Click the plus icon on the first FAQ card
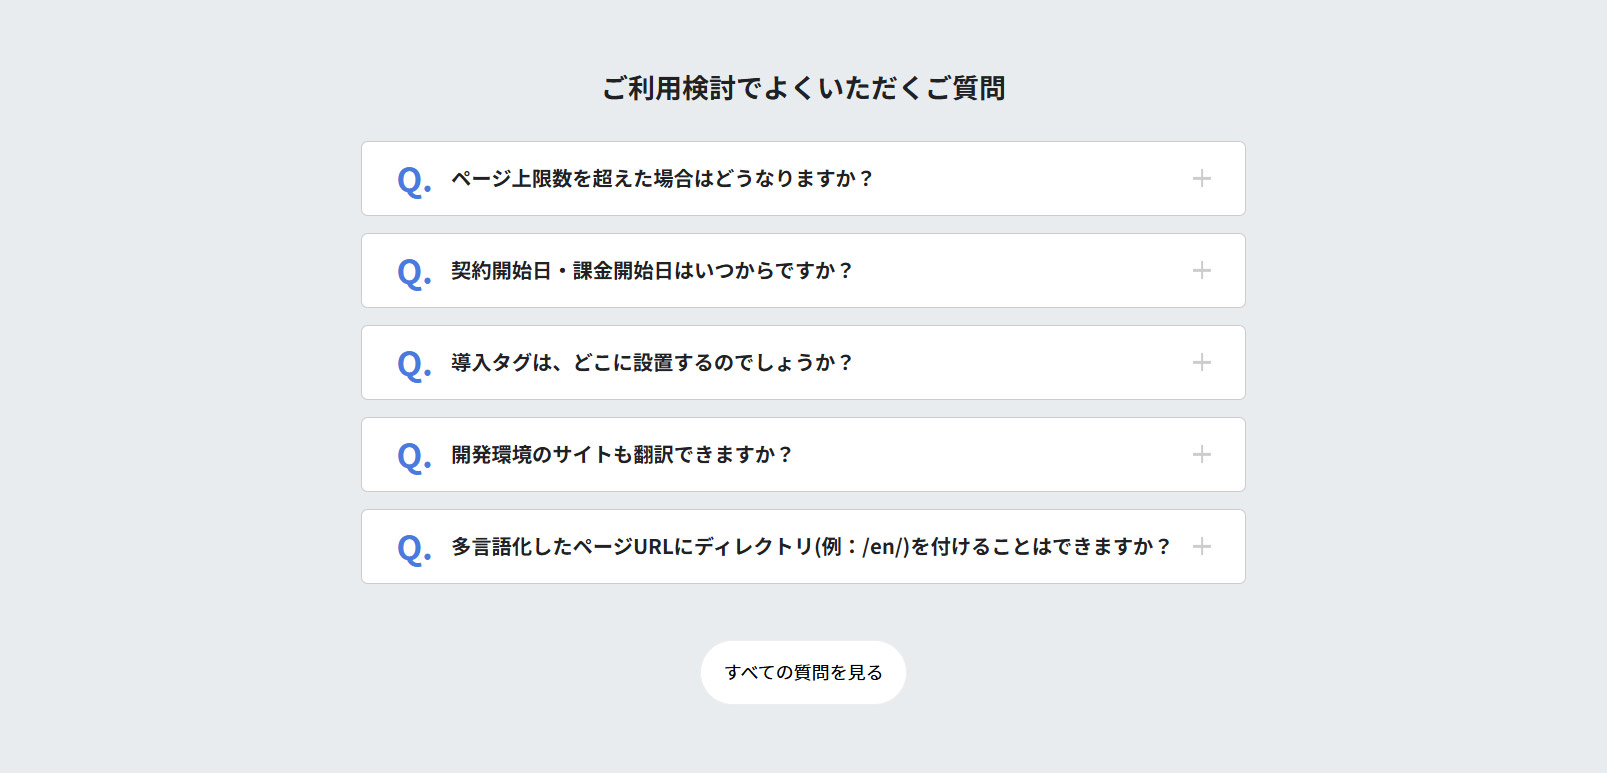1607x774 pixels. pyautogui.click(x=1201, y=179)
